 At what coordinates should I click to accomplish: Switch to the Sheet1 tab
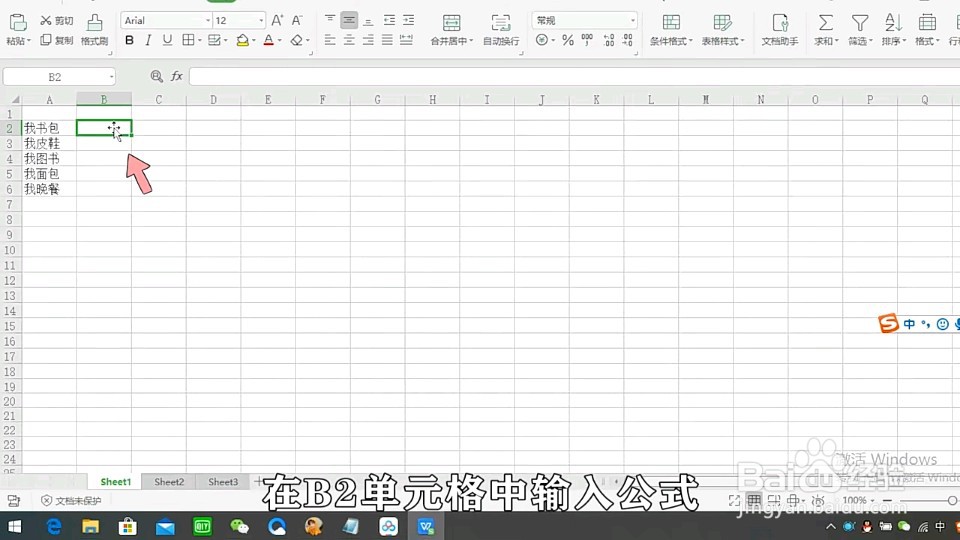coord(116,482)
